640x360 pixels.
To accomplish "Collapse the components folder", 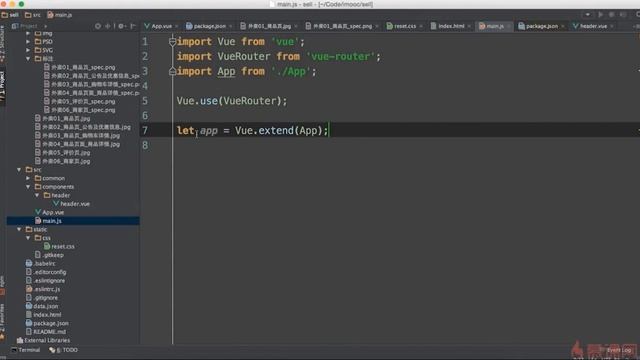I will click(x=28, y=187).
